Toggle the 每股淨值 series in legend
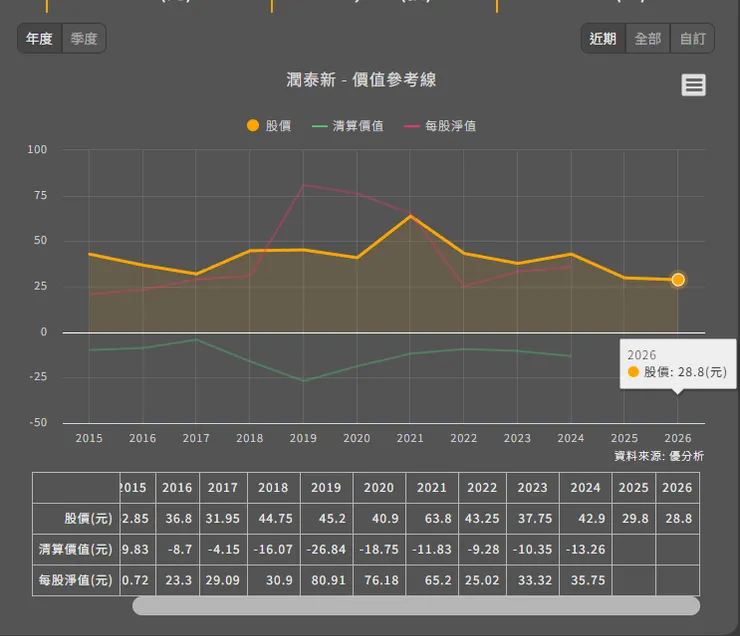 coord(440,126)
